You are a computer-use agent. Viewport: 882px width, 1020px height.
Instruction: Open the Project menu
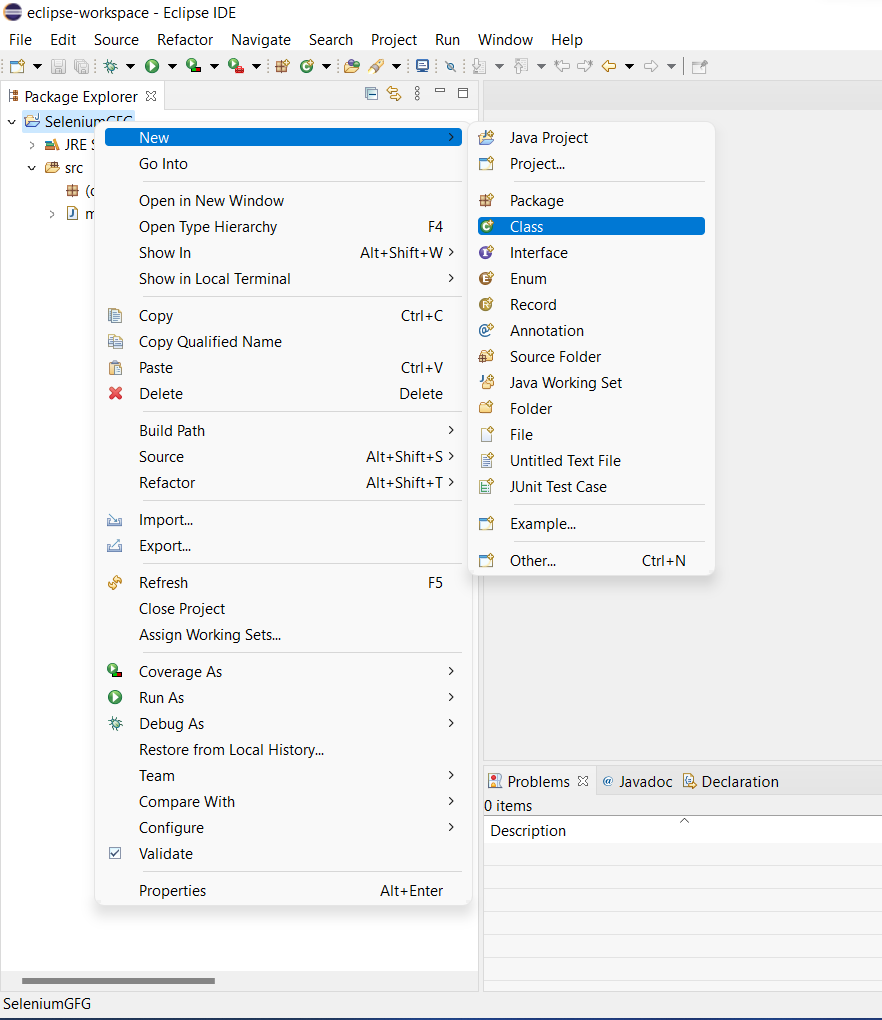(394, 40)
